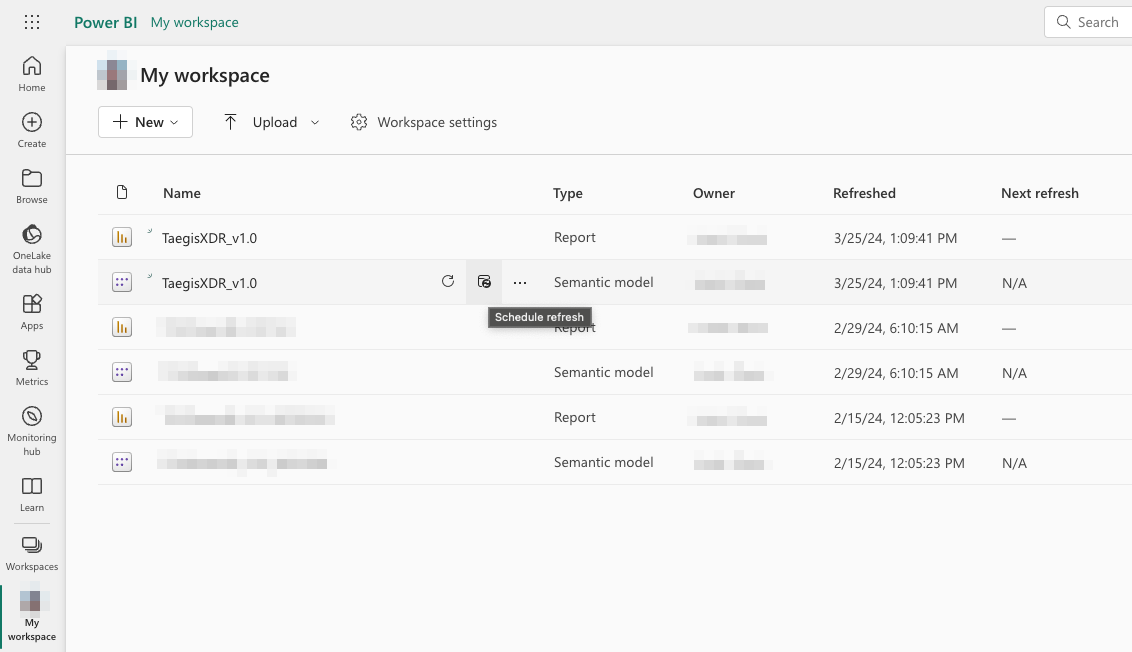The height and width of the screenshot is (652, 1132).
Task: Open Workspace settings
Action: (424, 122)
